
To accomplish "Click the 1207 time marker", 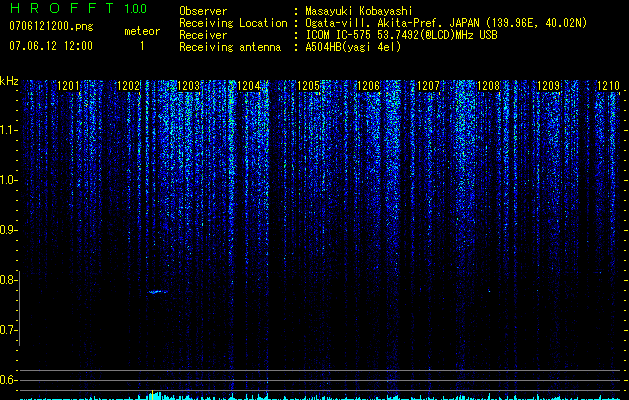I will pyautogui.click(x=428, y=85).
